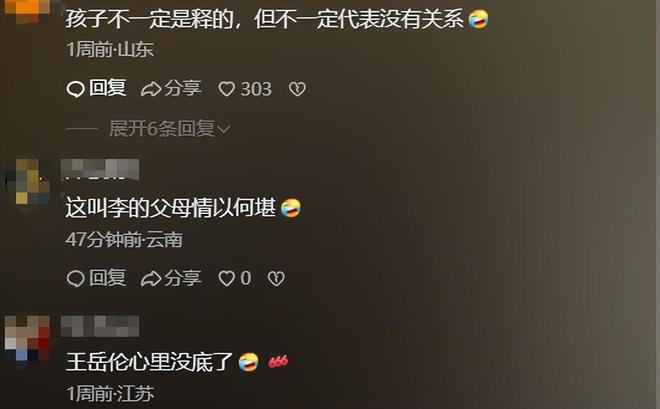Like the Shandong comment with 303 likes
This screenshot has width=660, height=409.
(x=227, y=89)
